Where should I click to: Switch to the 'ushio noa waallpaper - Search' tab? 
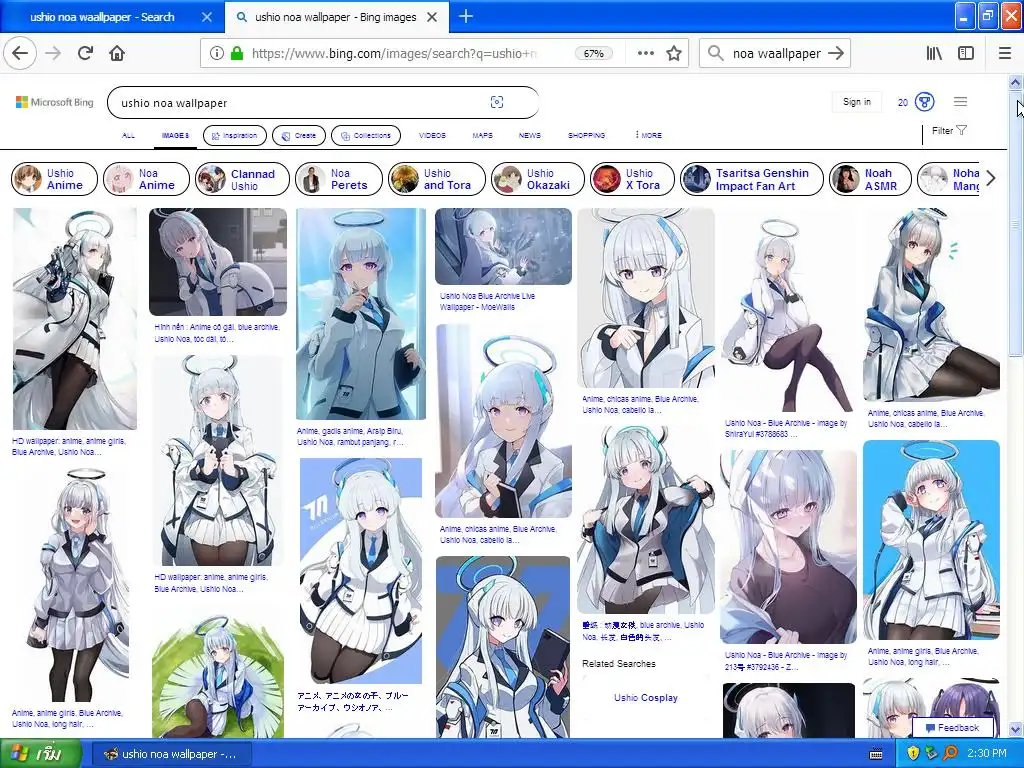pos(102,17)
